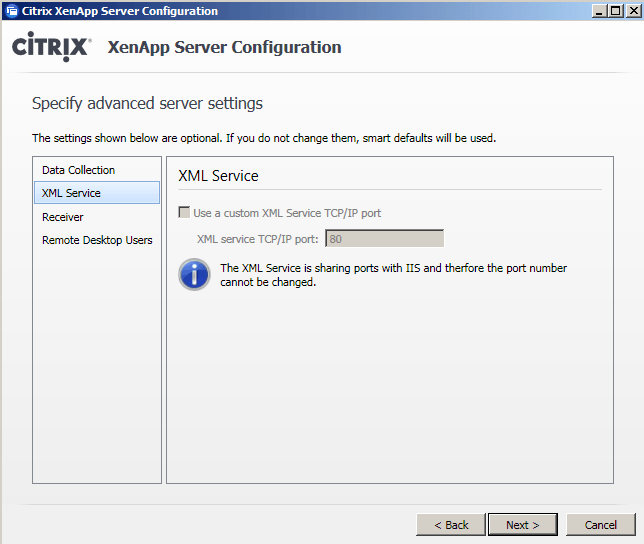Go back with the Back button

(x=450, y=525)
